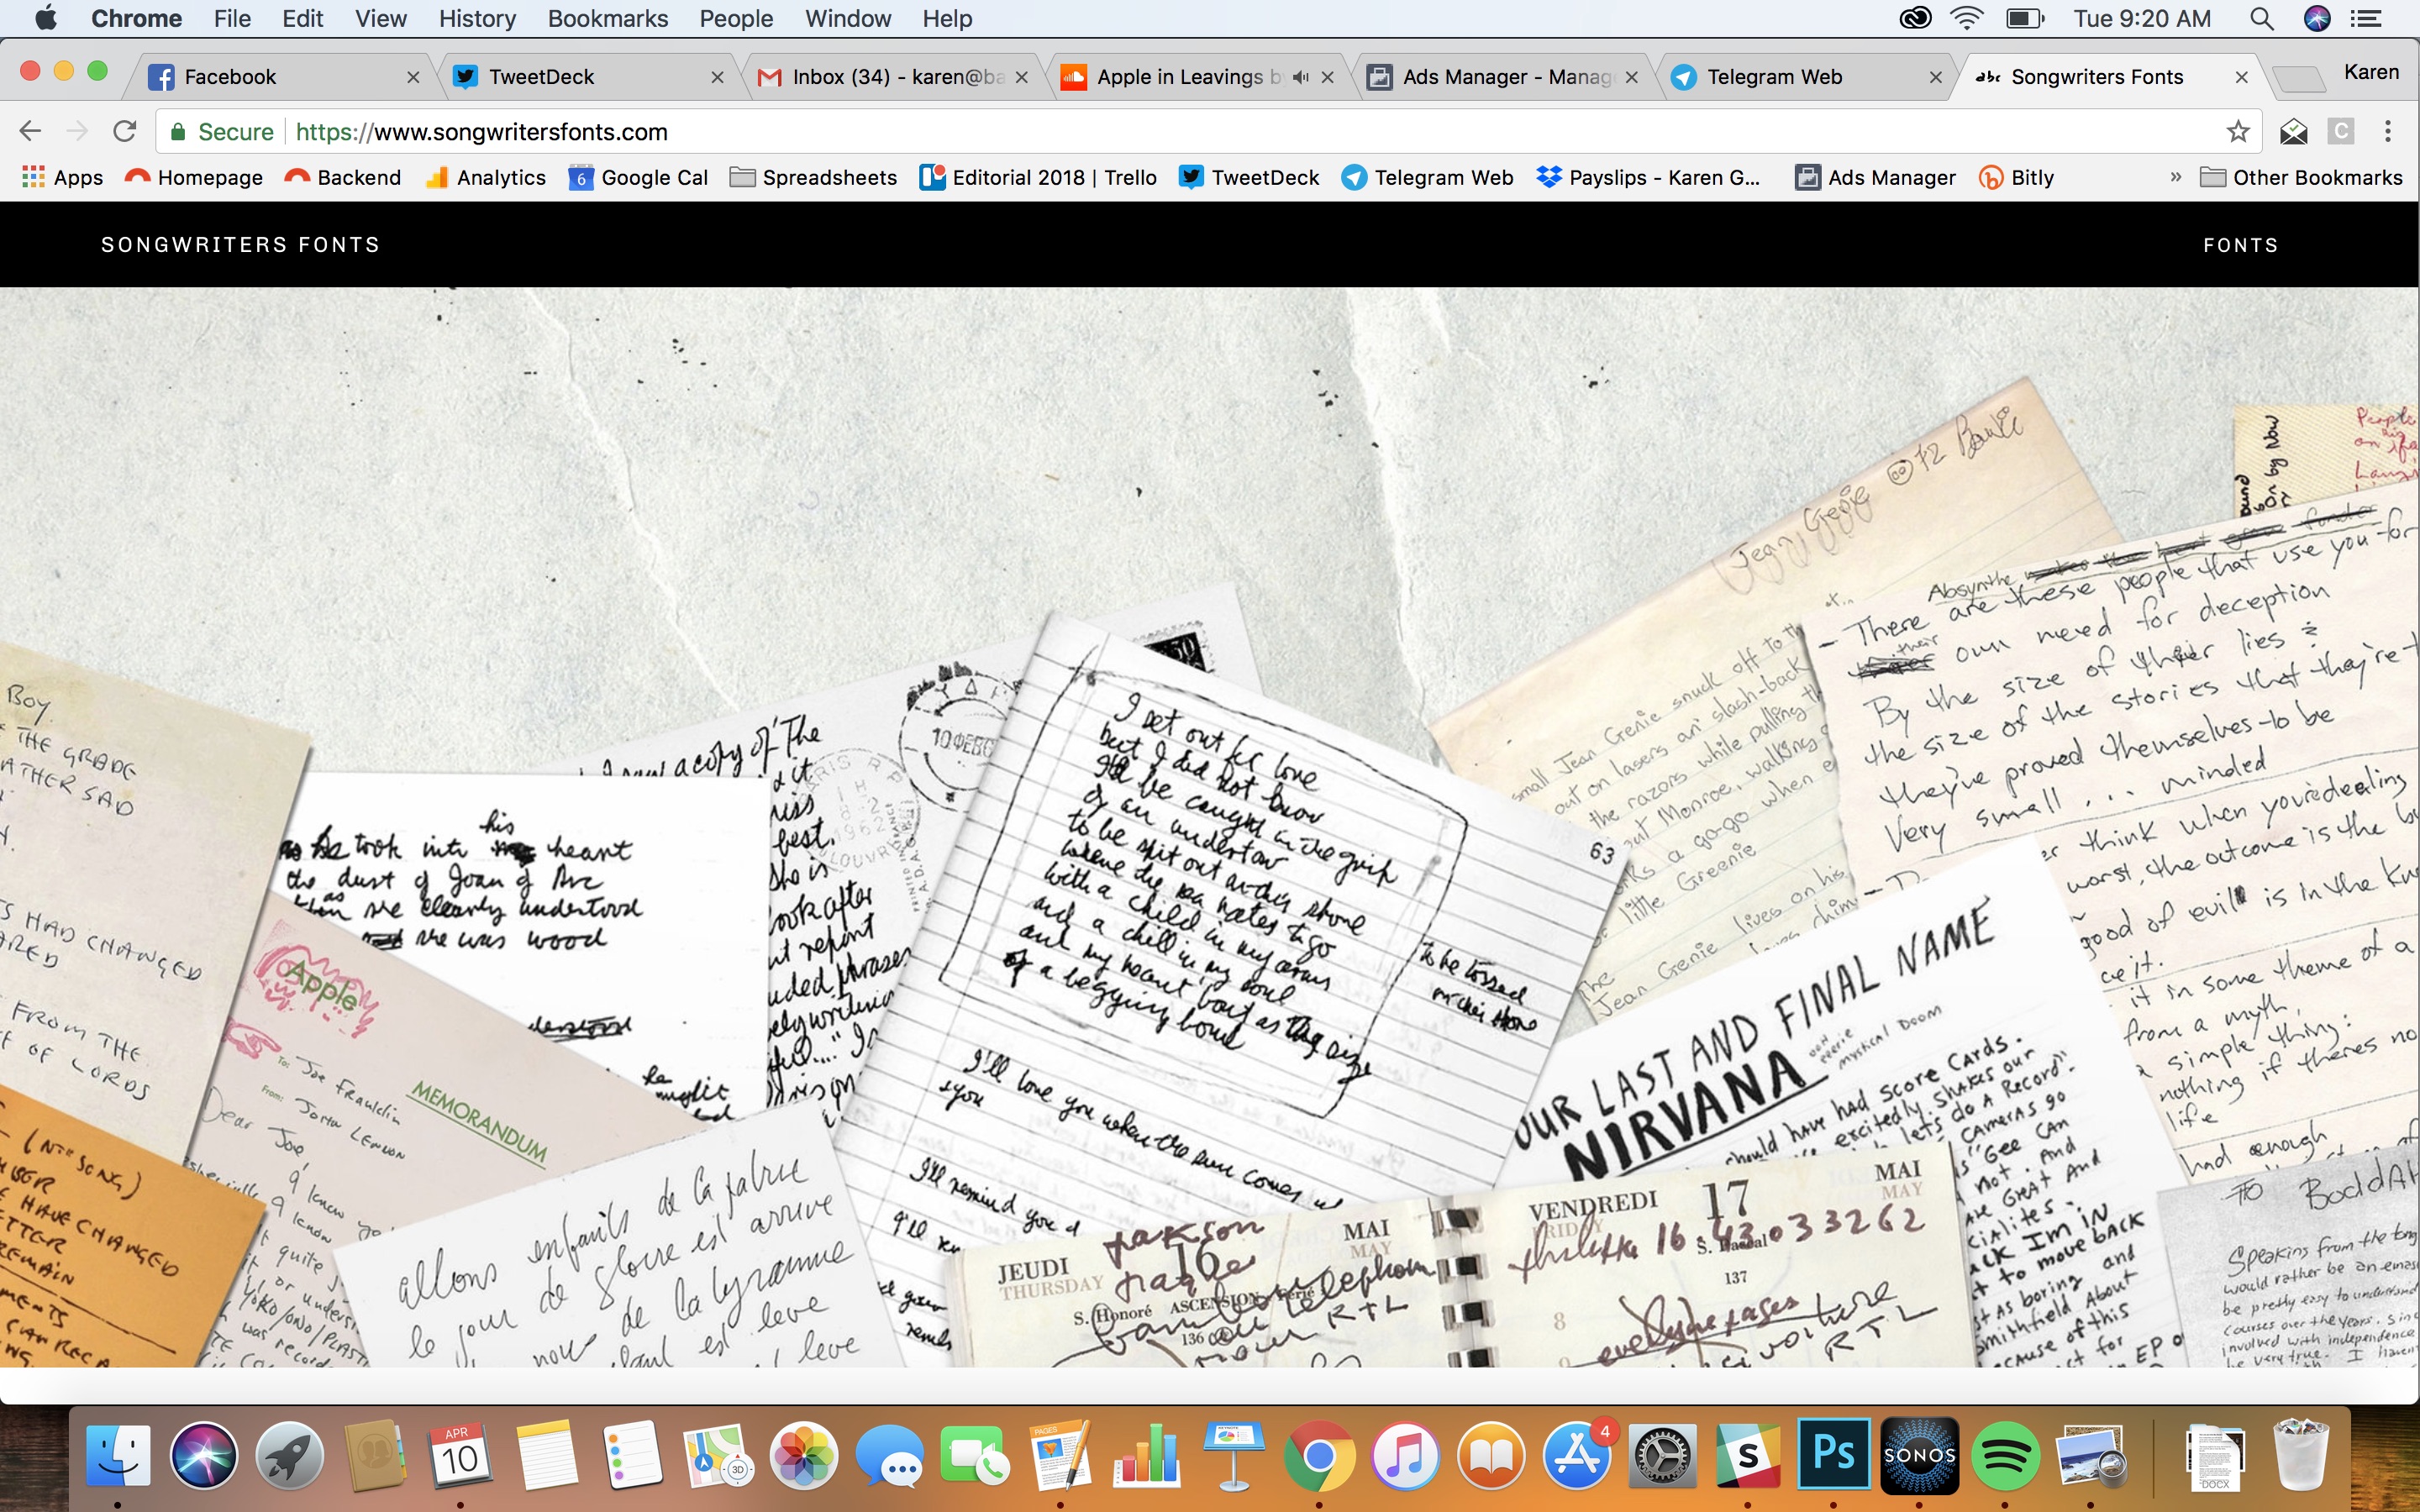Open Creative Cloud in the menu bar
The height and width of the screenshot is (1512, 2420).
click(x=1914, y=18)
